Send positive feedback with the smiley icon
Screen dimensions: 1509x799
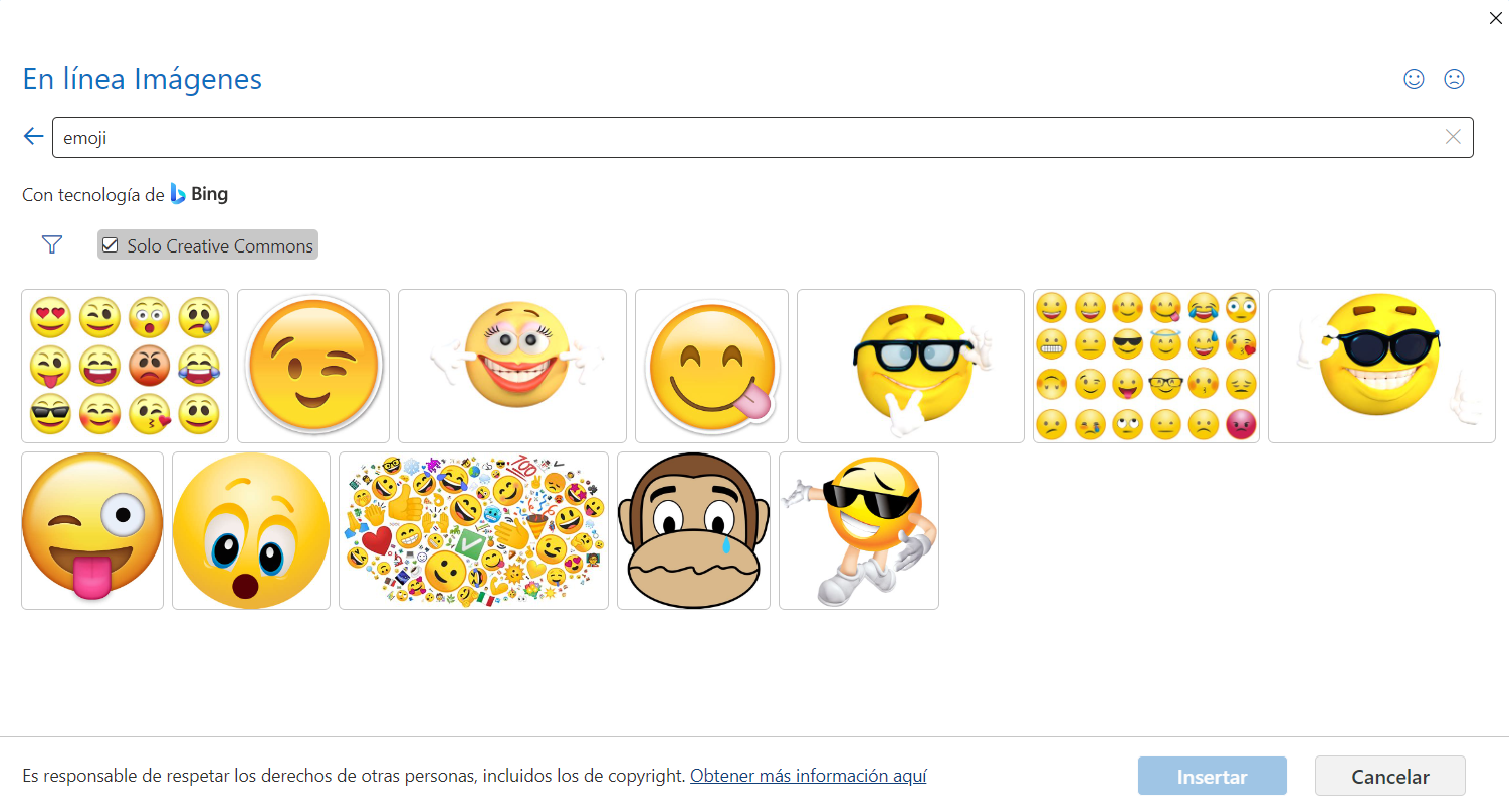point(1413,78)
